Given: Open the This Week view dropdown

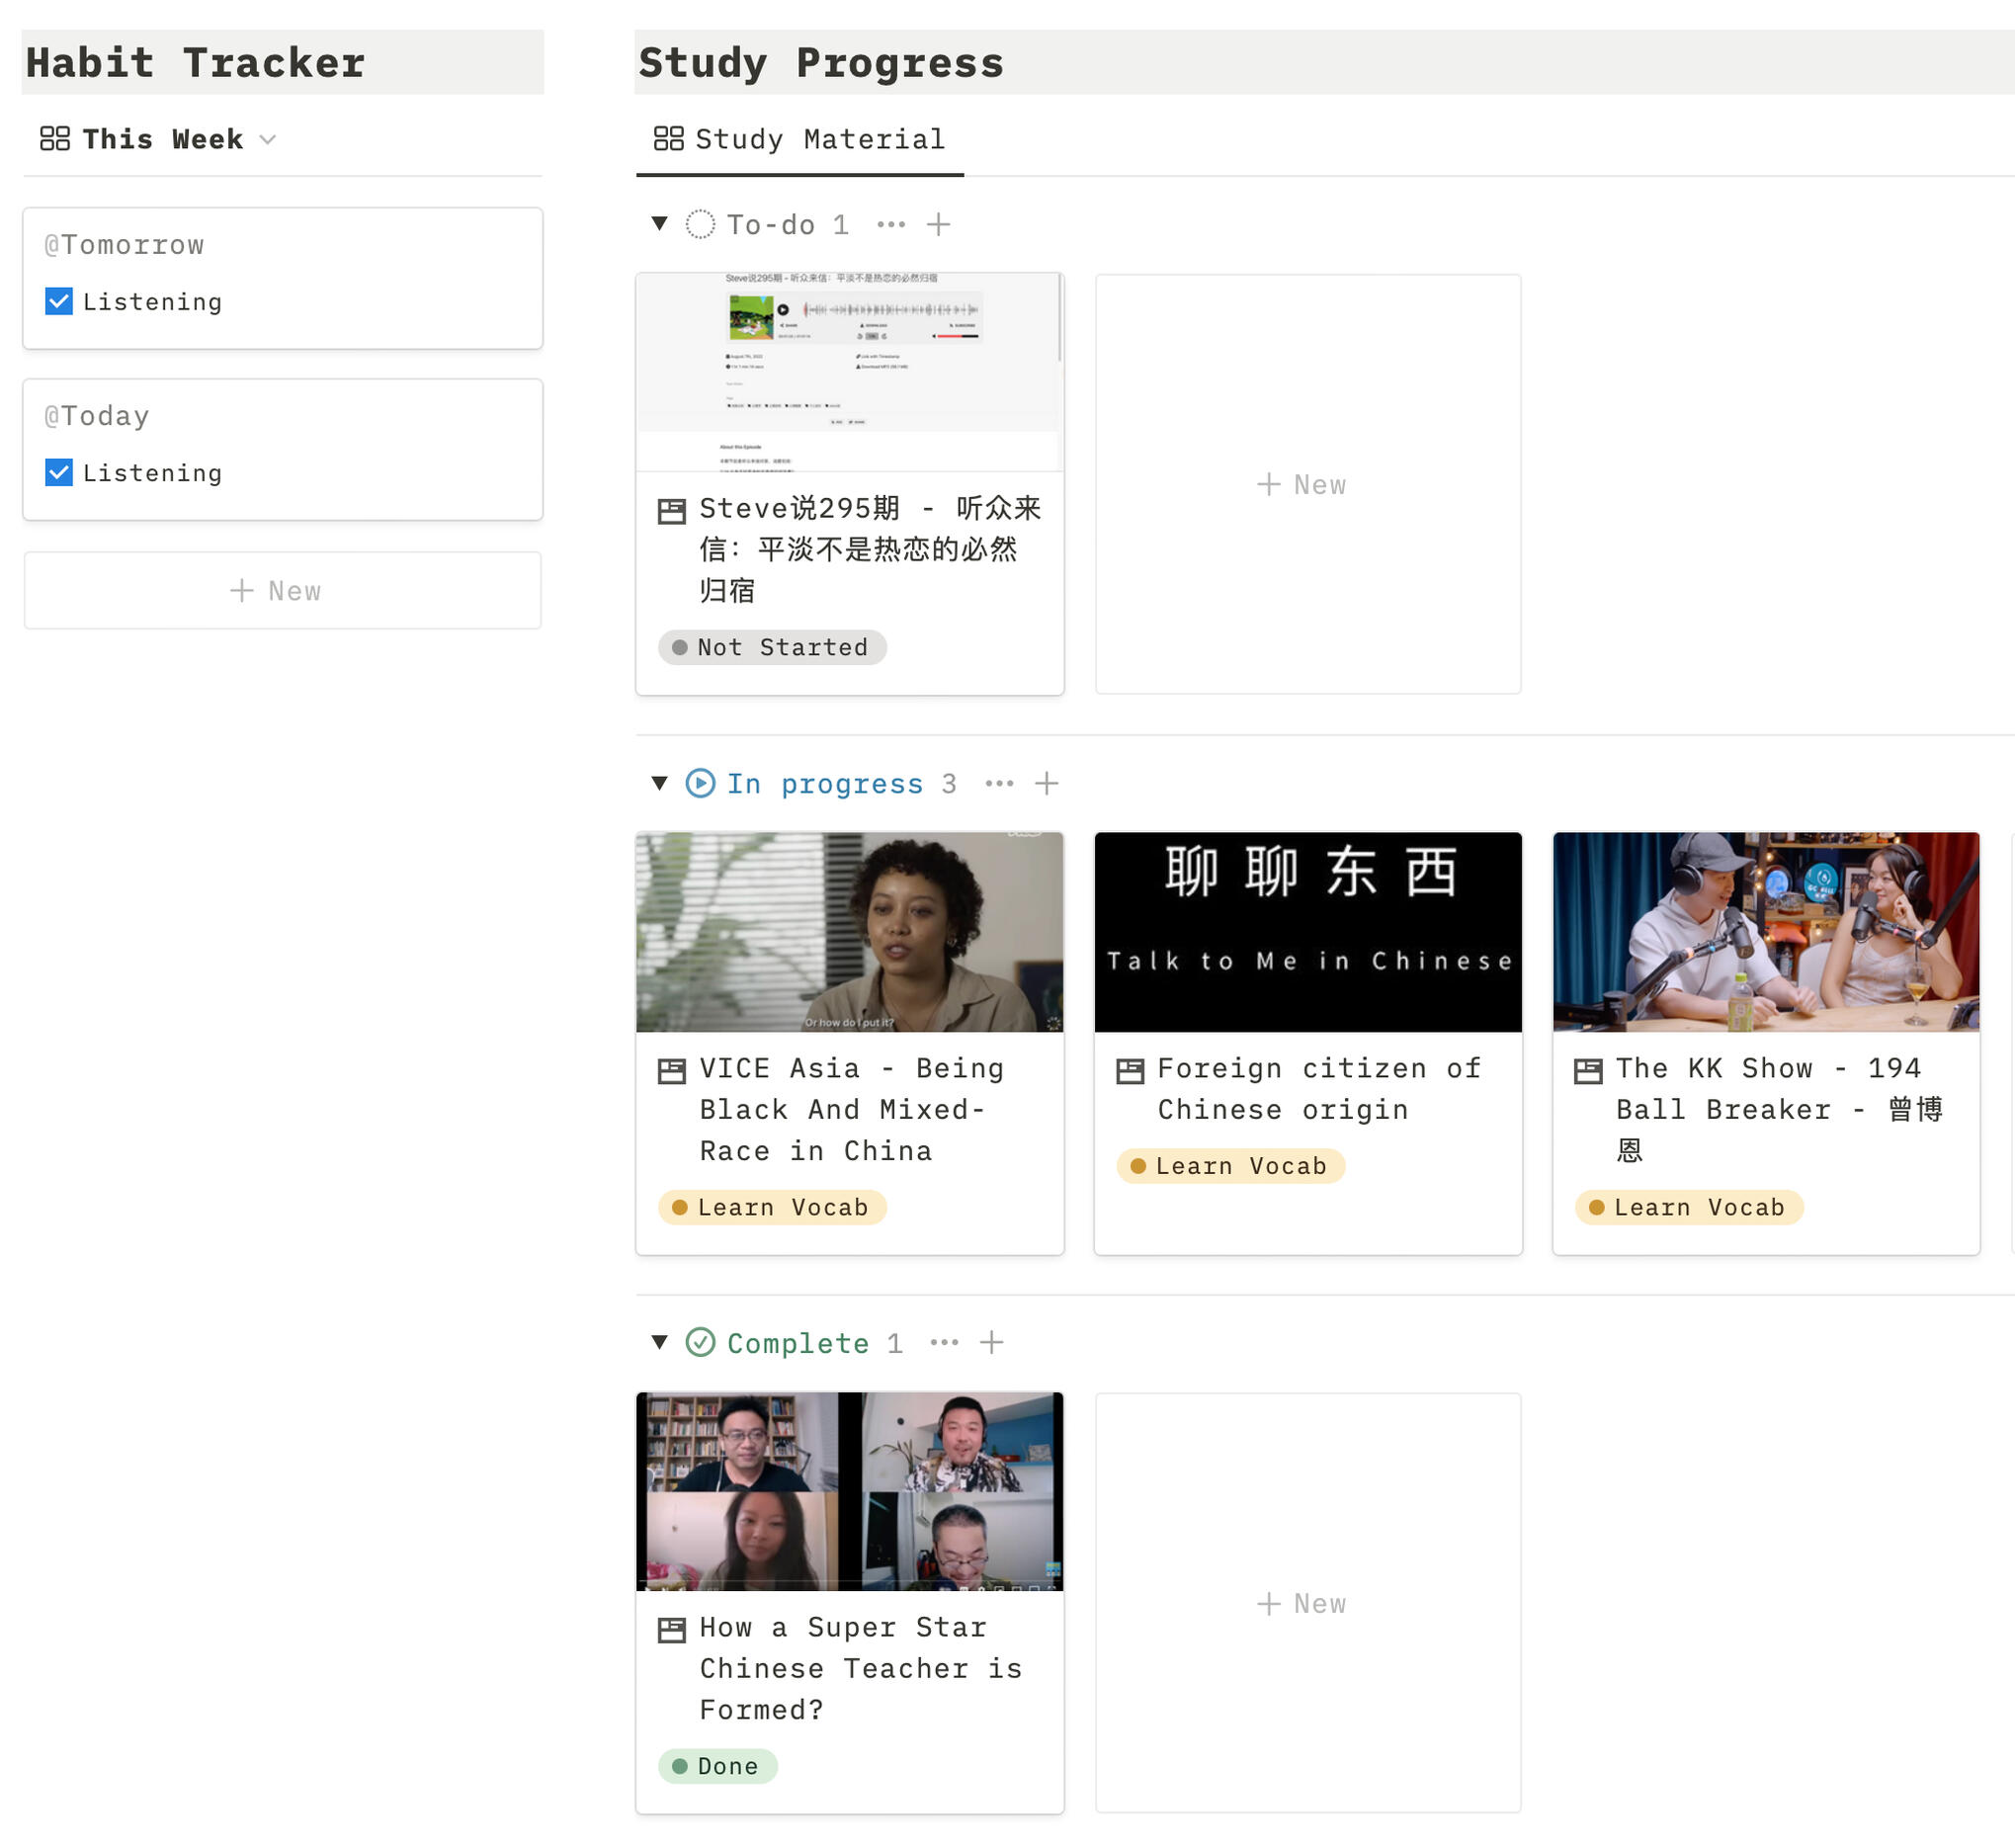Looking at the screenshot, I should tap(267, 140).
